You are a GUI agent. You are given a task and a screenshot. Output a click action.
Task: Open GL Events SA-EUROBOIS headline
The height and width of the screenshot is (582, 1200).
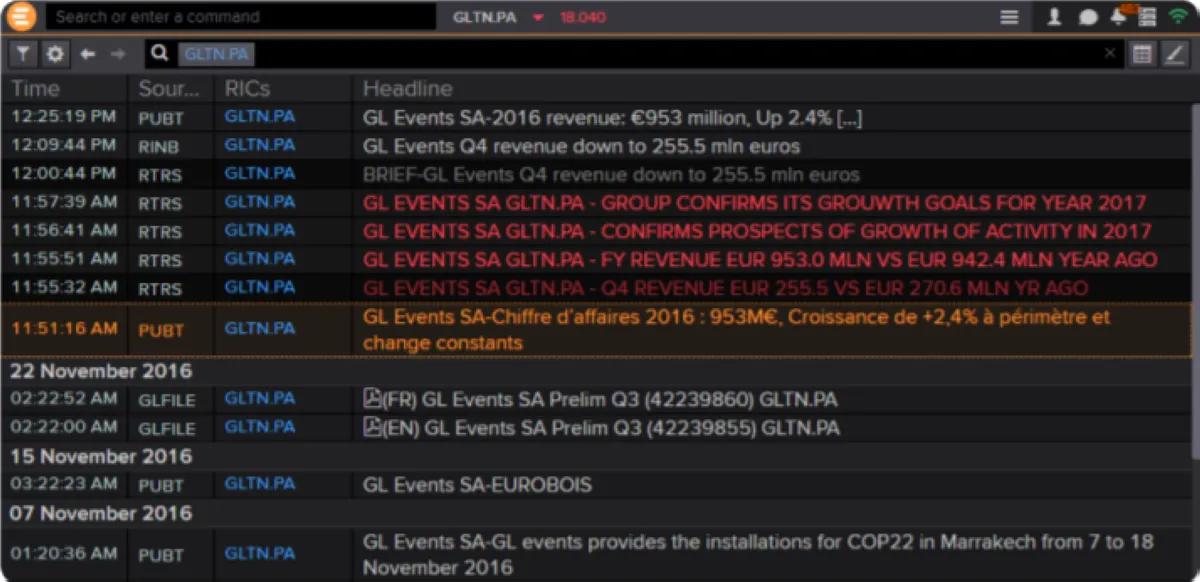coord(477,485)
